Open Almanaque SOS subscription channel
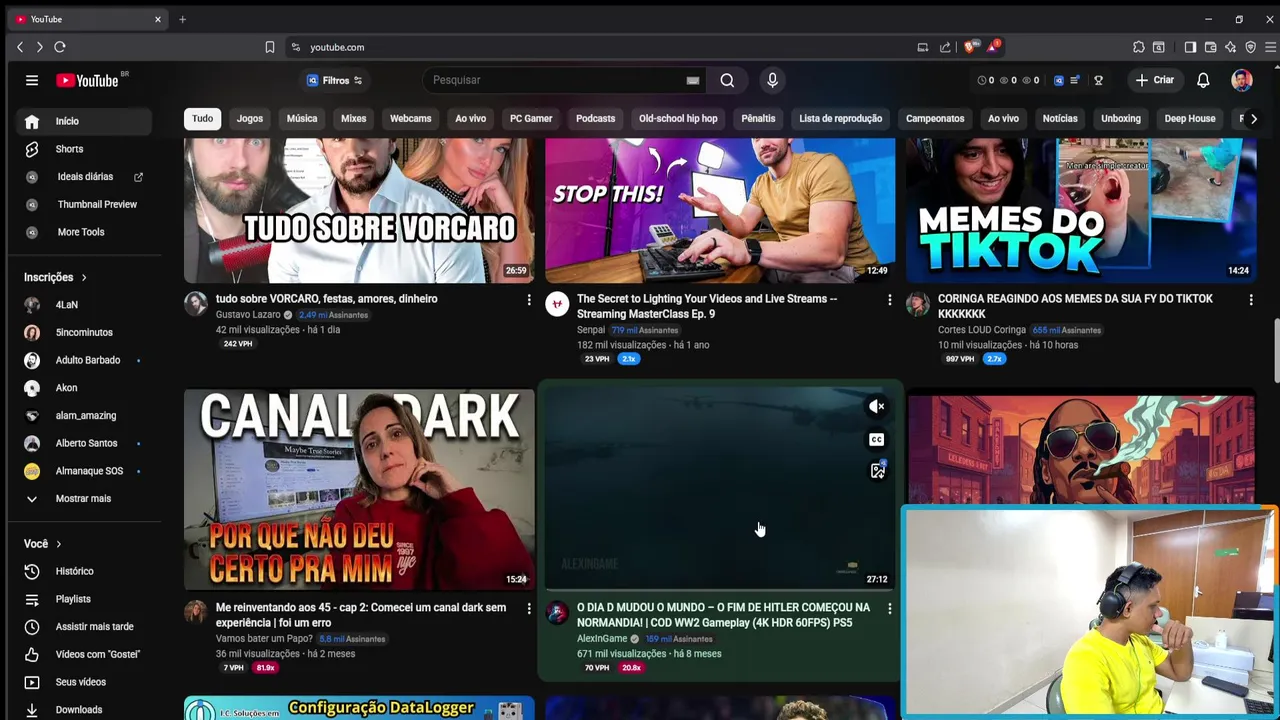Image resolution: width=1280 pixels, height=720 pixels. click(x=83, y=471)
